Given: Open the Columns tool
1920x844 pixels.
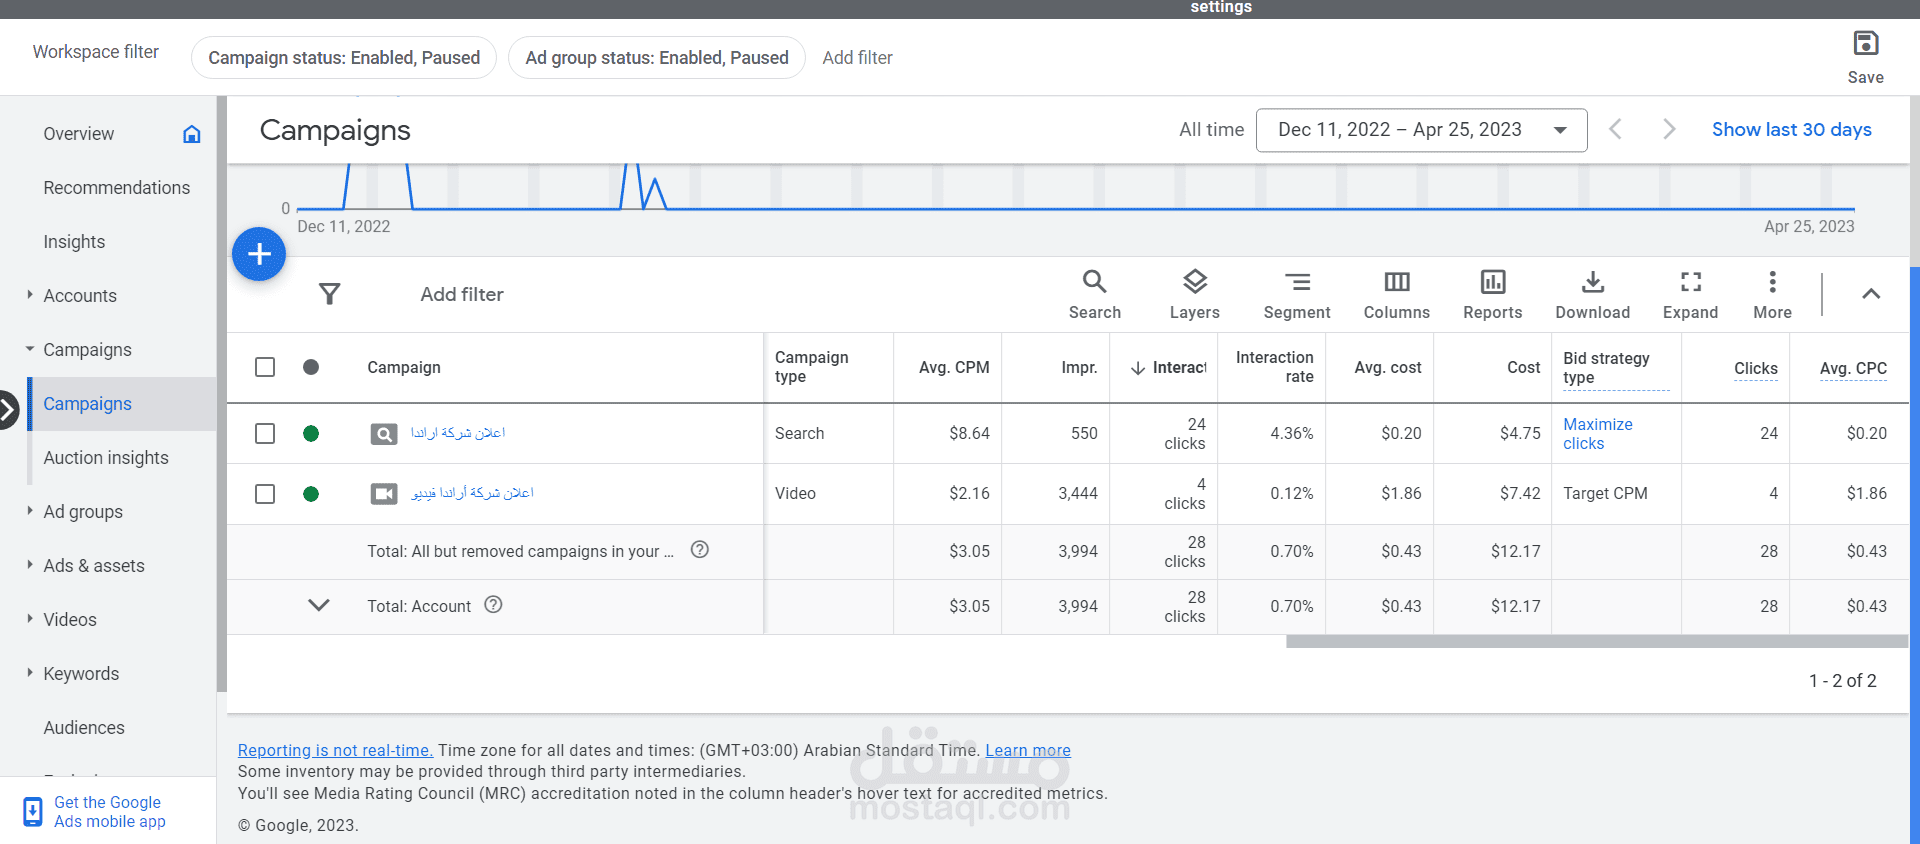Looking at the screenshot, I should tap(1397, 294).
